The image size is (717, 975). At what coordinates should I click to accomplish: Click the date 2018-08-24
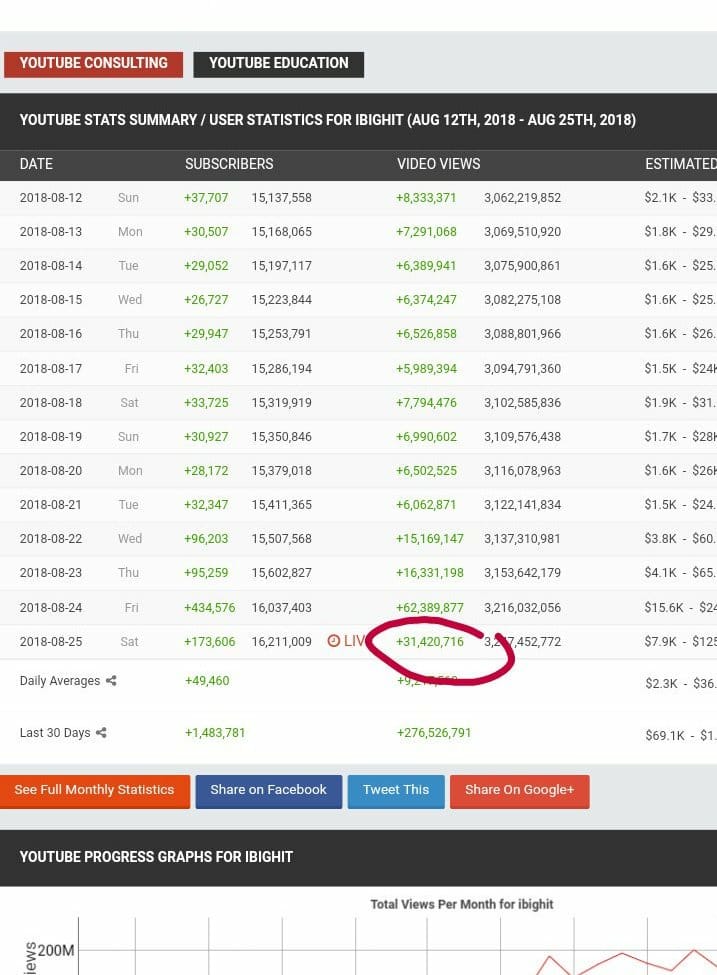pos(51,608)
